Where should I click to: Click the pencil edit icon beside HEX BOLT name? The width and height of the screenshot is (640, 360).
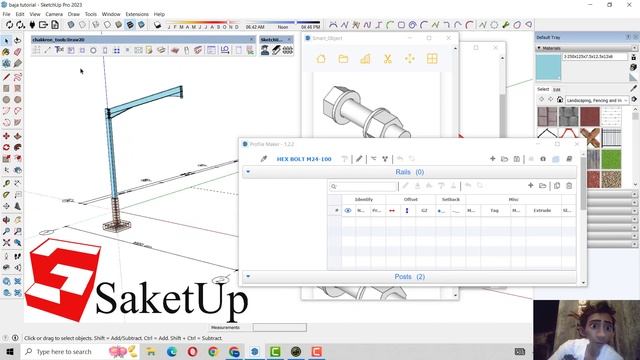tap(359, 159)
